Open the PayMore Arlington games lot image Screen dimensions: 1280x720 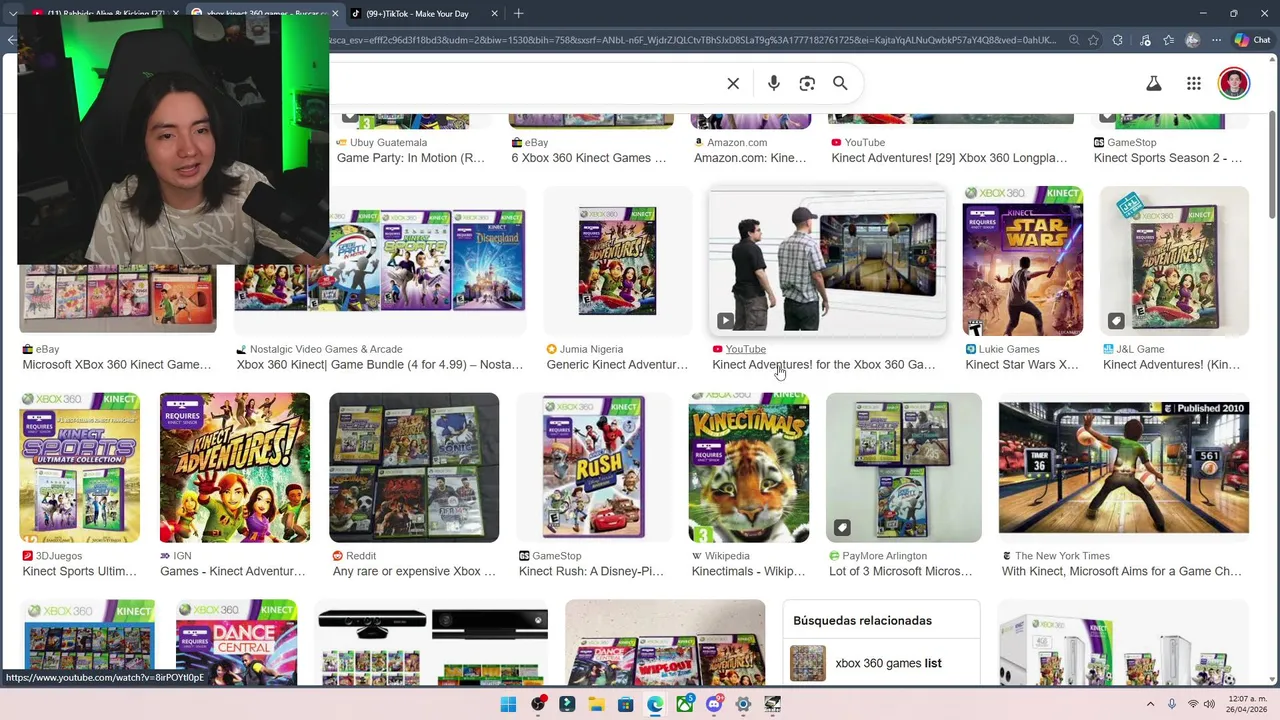point(903,467)
